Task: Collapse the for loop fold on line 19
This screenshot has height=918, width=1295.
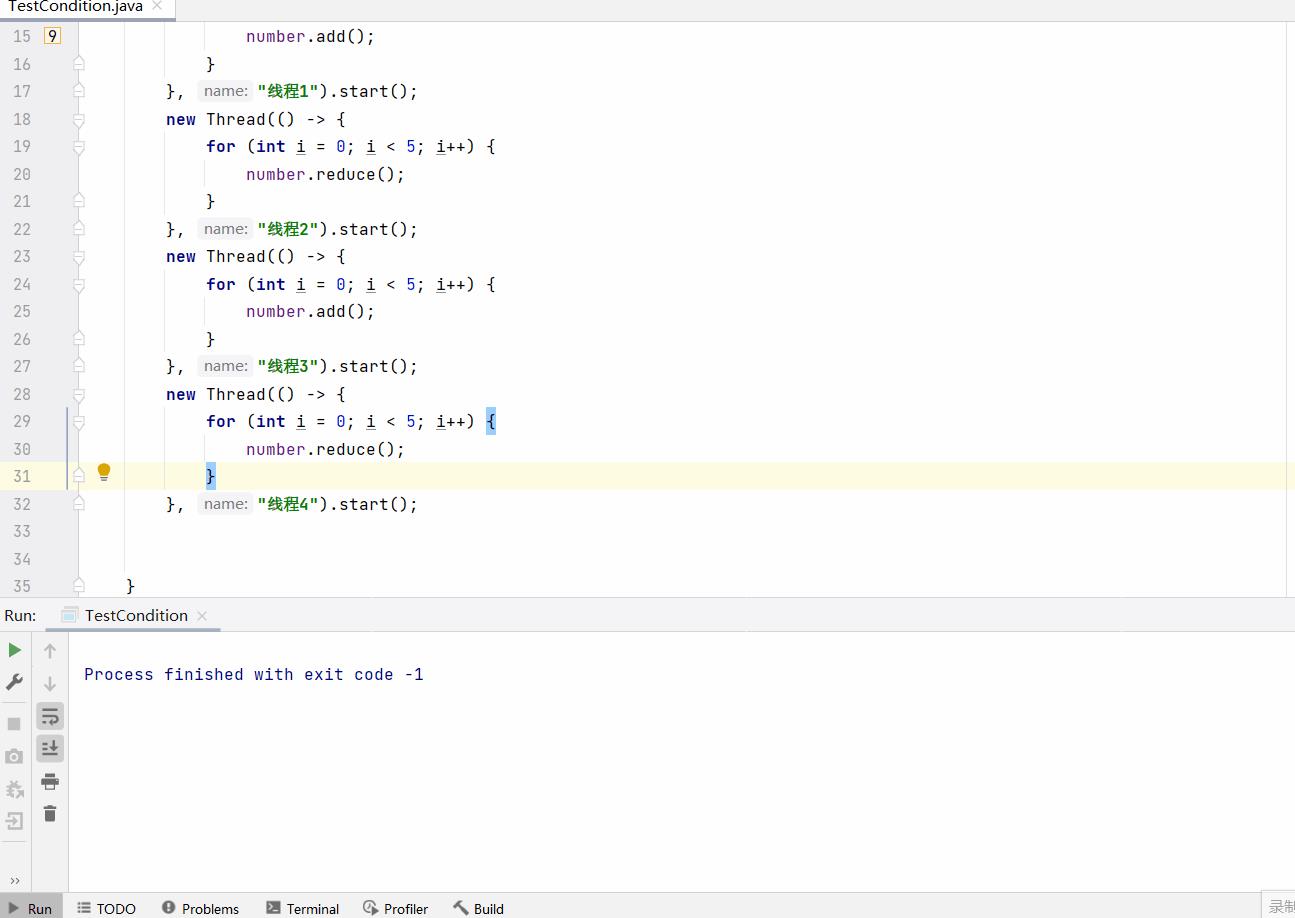Action: 79,147
